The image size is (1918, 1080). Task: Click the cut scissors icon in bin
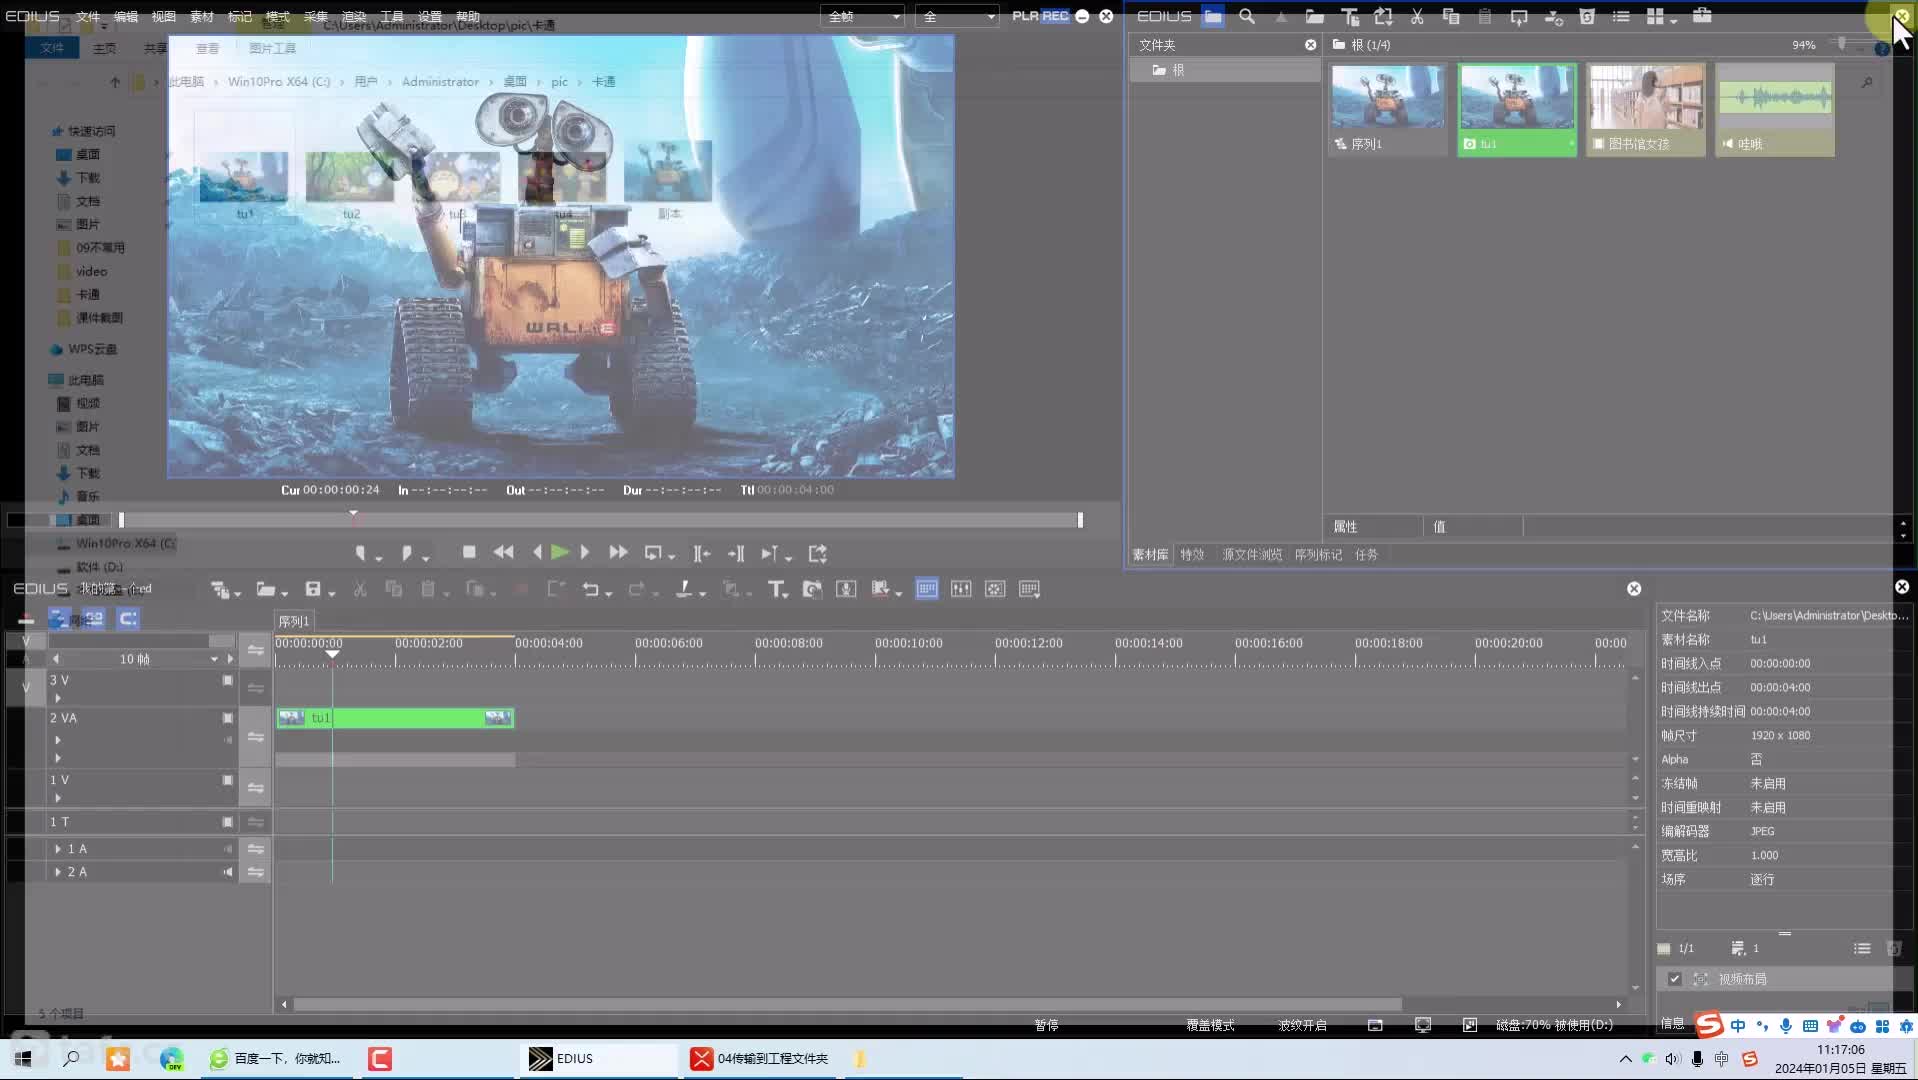pos(1417,16)
